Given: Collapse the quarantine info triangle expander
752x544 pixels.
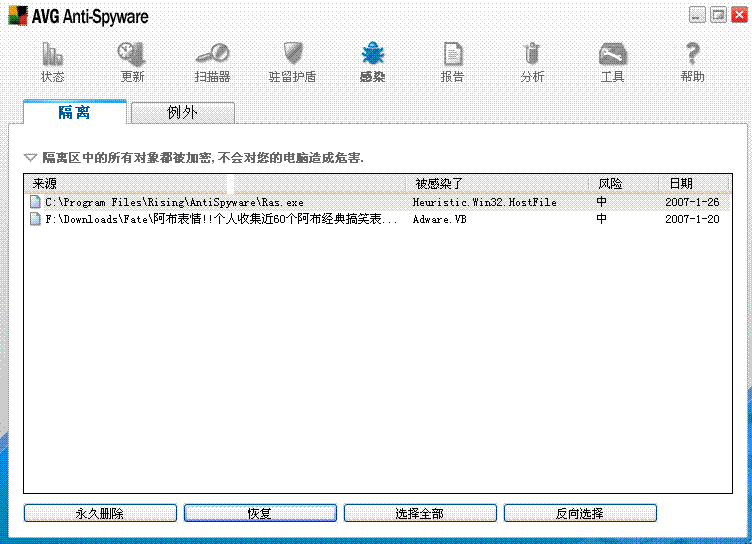Looking at the screenshot, I should [30, 157].
